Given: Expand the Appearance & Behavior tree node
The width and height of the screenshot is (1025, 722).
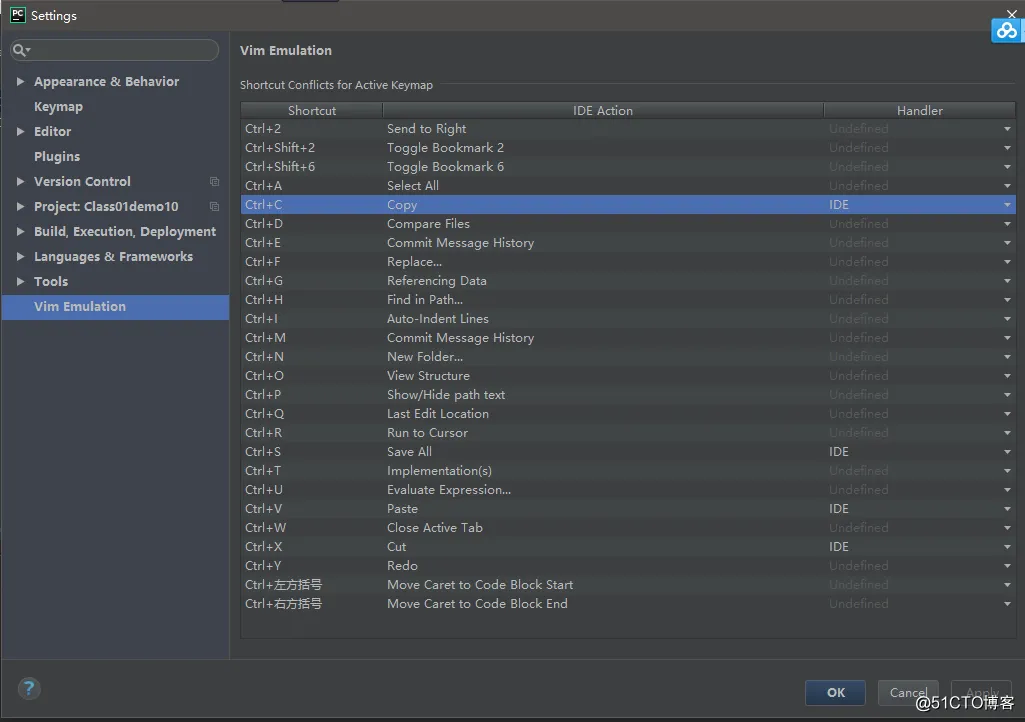Looking at the screenshot, I should click(x=20, y=82).
